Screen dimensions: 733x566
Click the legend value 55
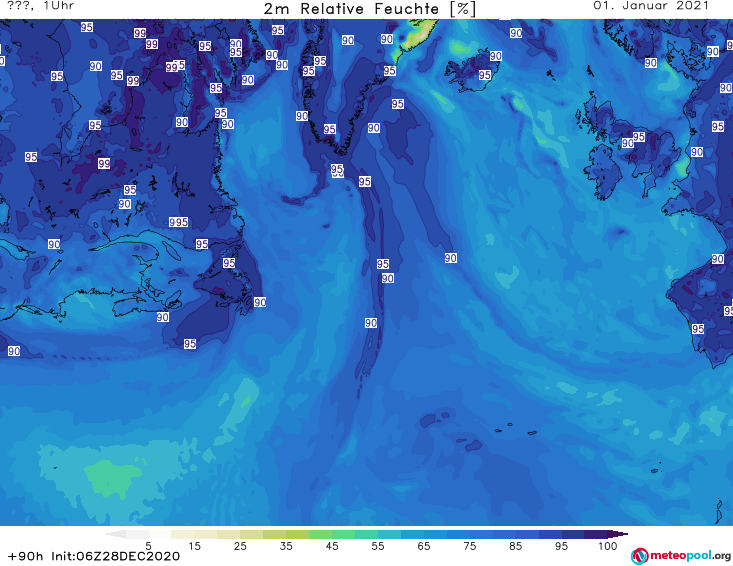(378, 546)
